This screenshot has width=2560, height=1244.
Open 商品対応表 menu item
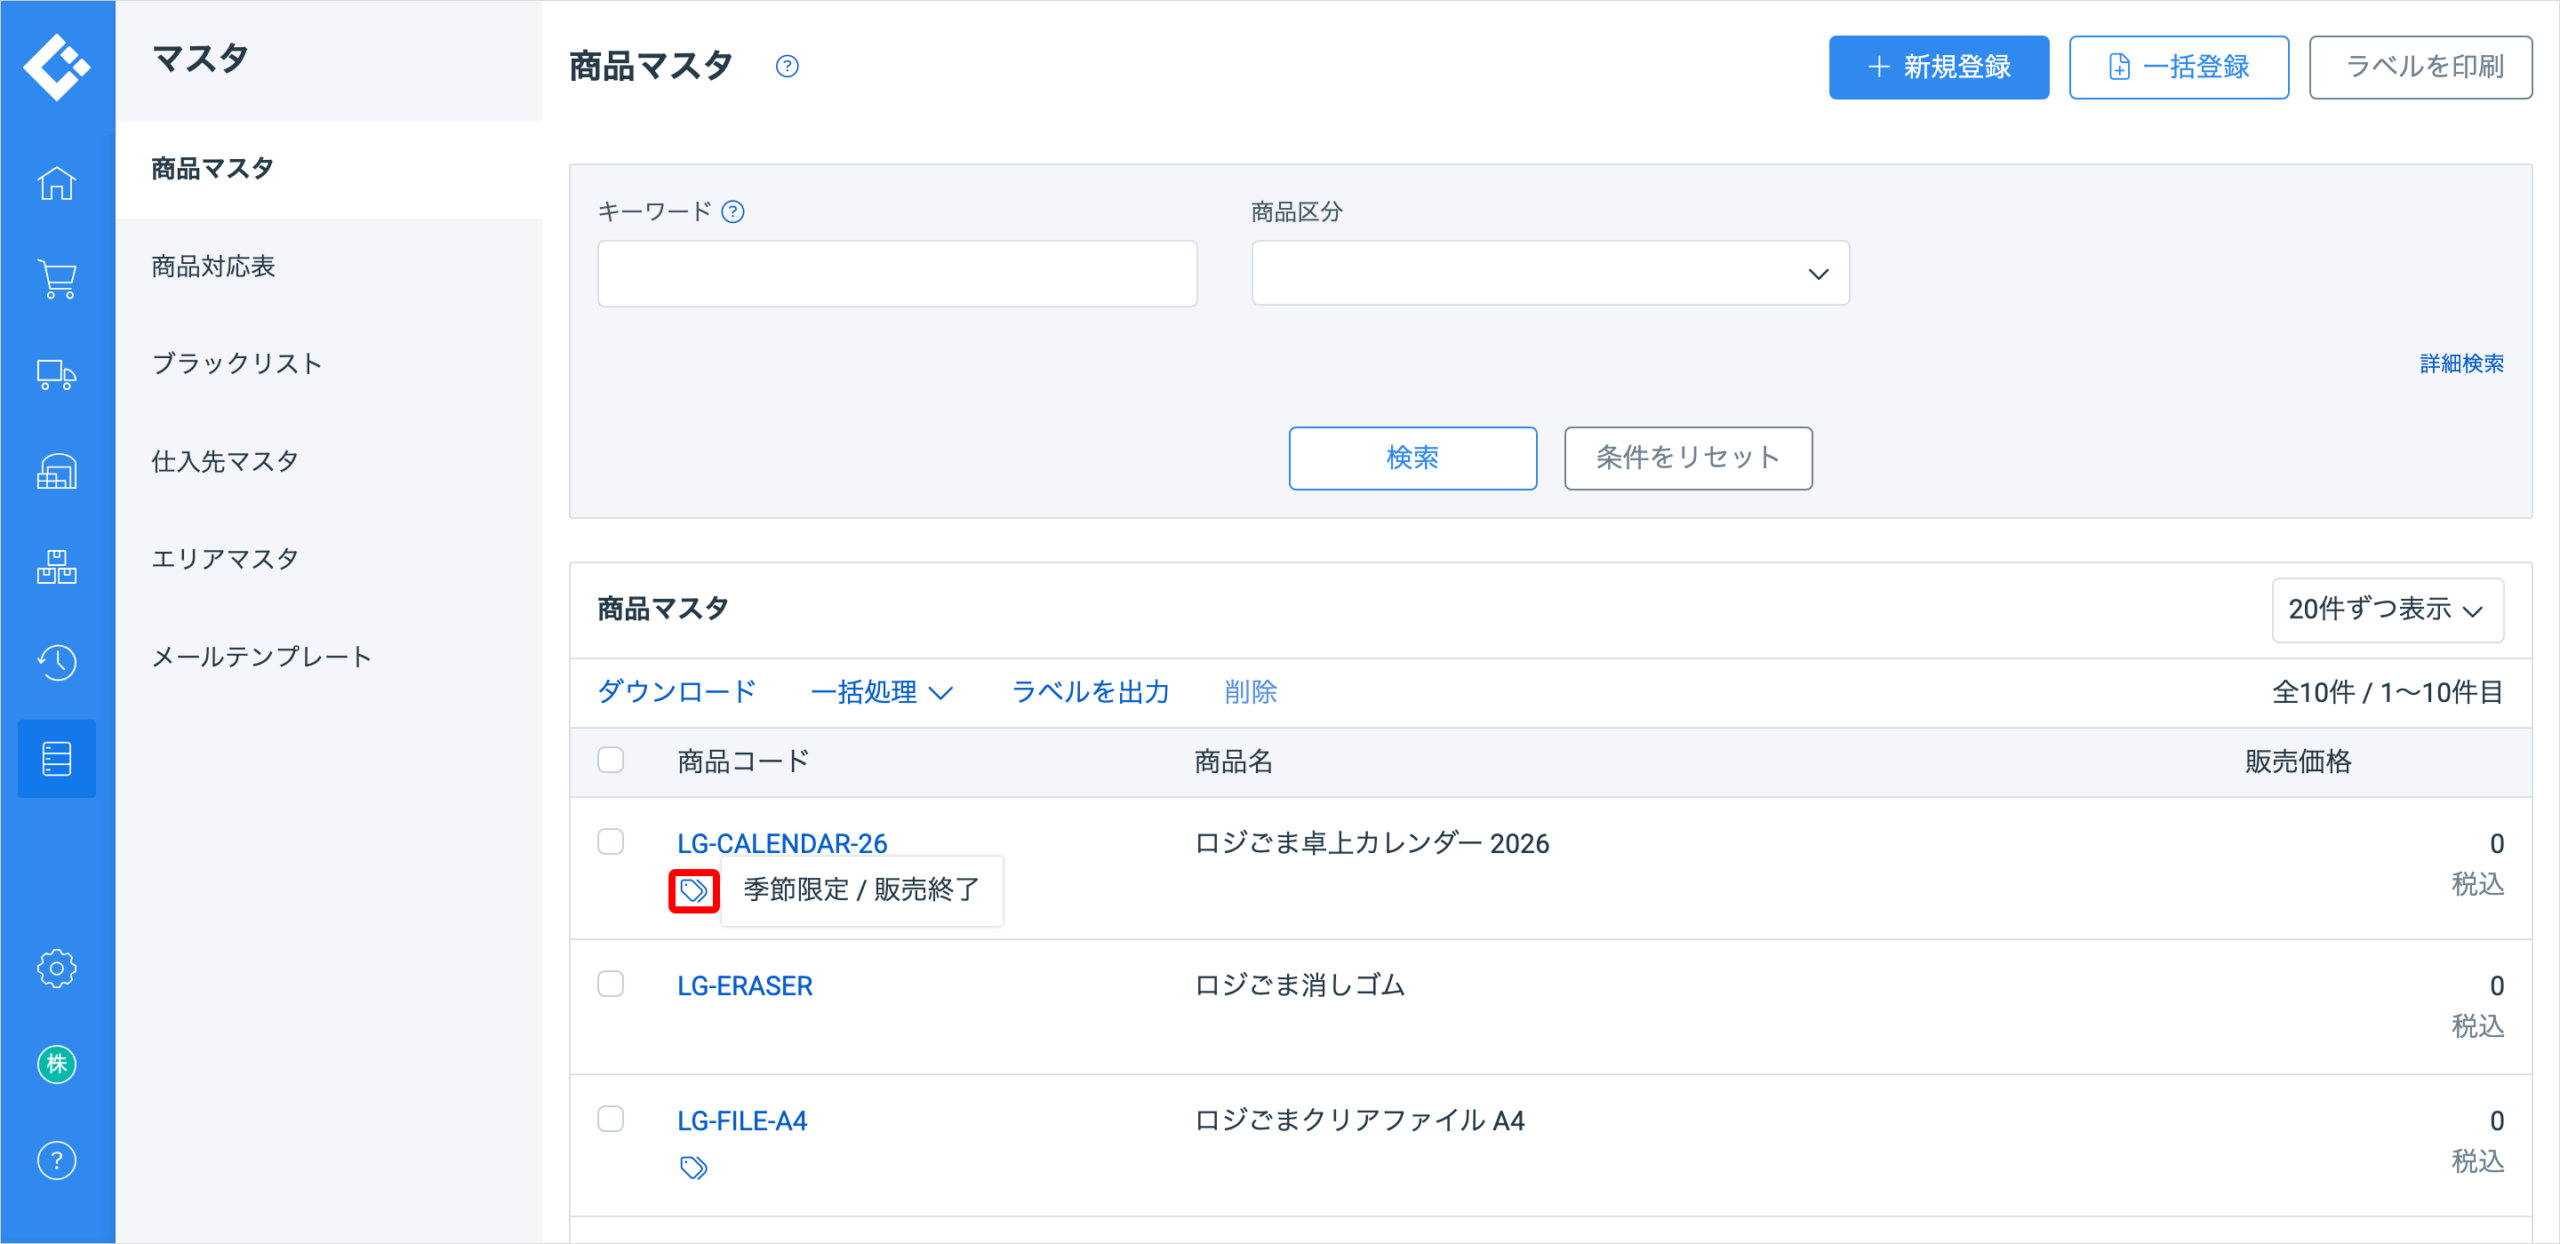tap(329, 267)
